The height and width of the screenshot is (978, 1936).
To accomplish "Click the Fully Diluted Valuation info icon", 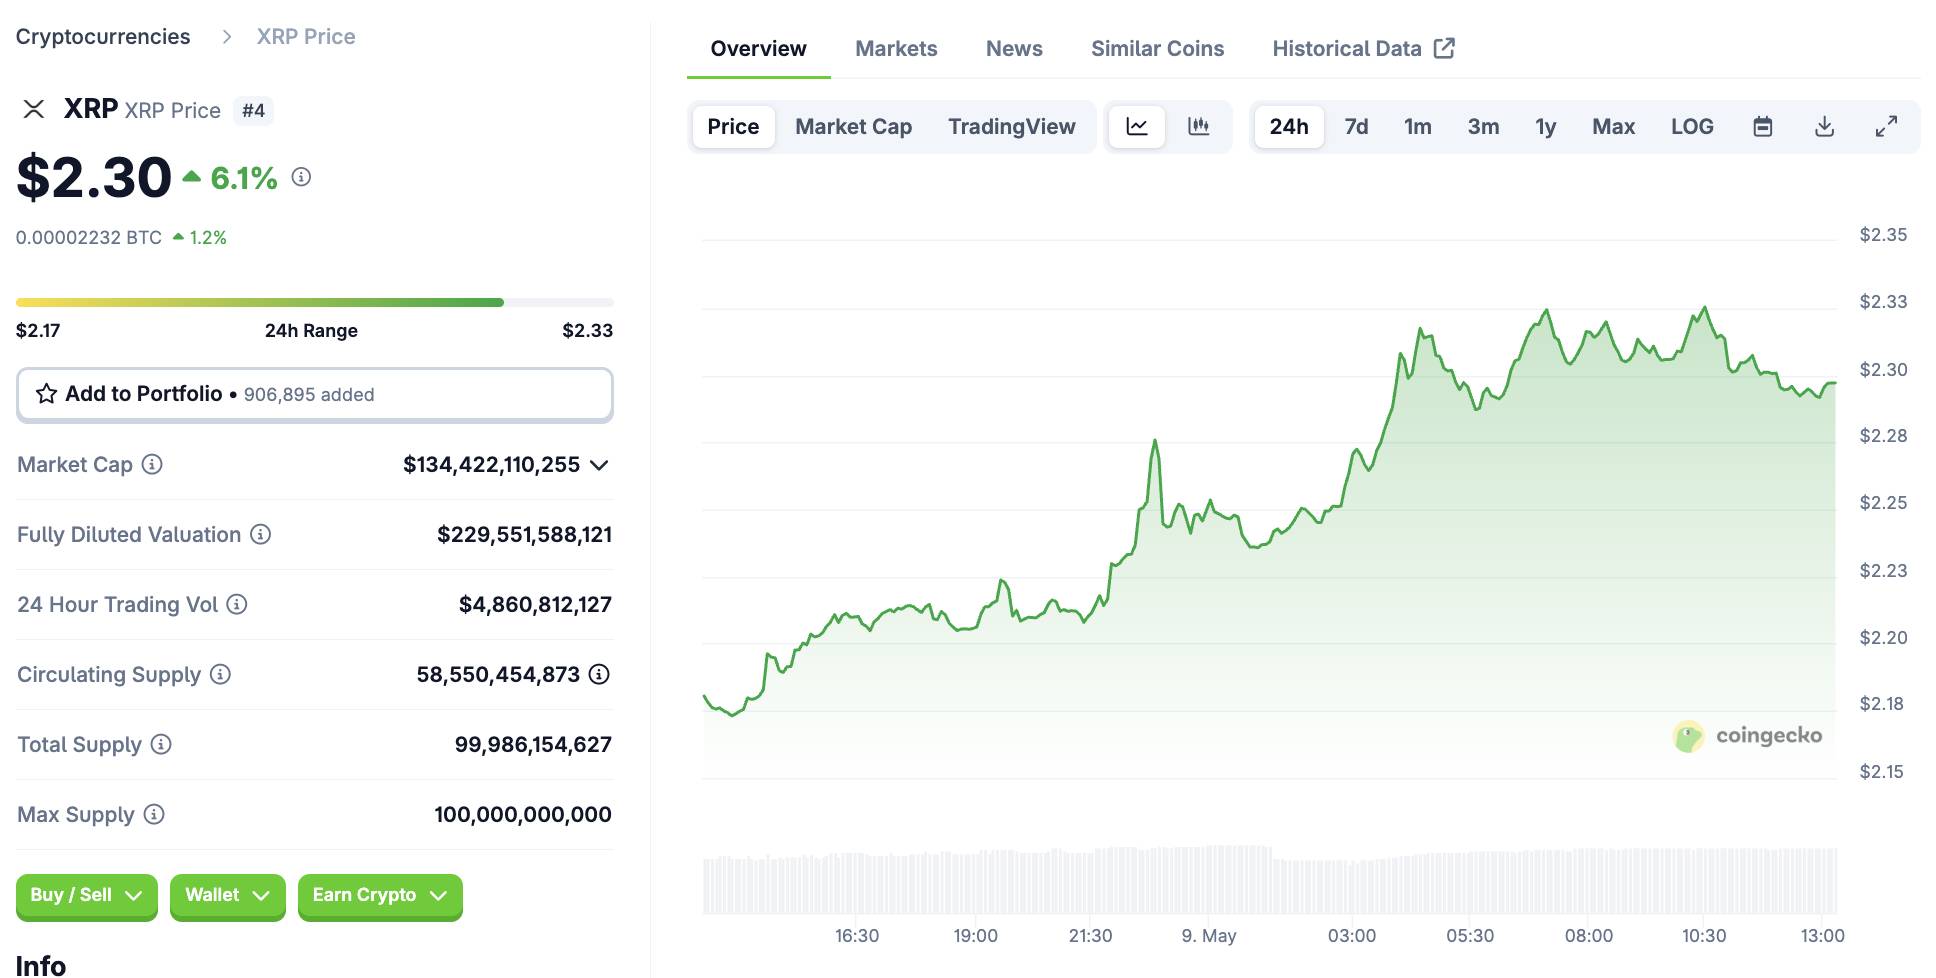I will (260, 534).
